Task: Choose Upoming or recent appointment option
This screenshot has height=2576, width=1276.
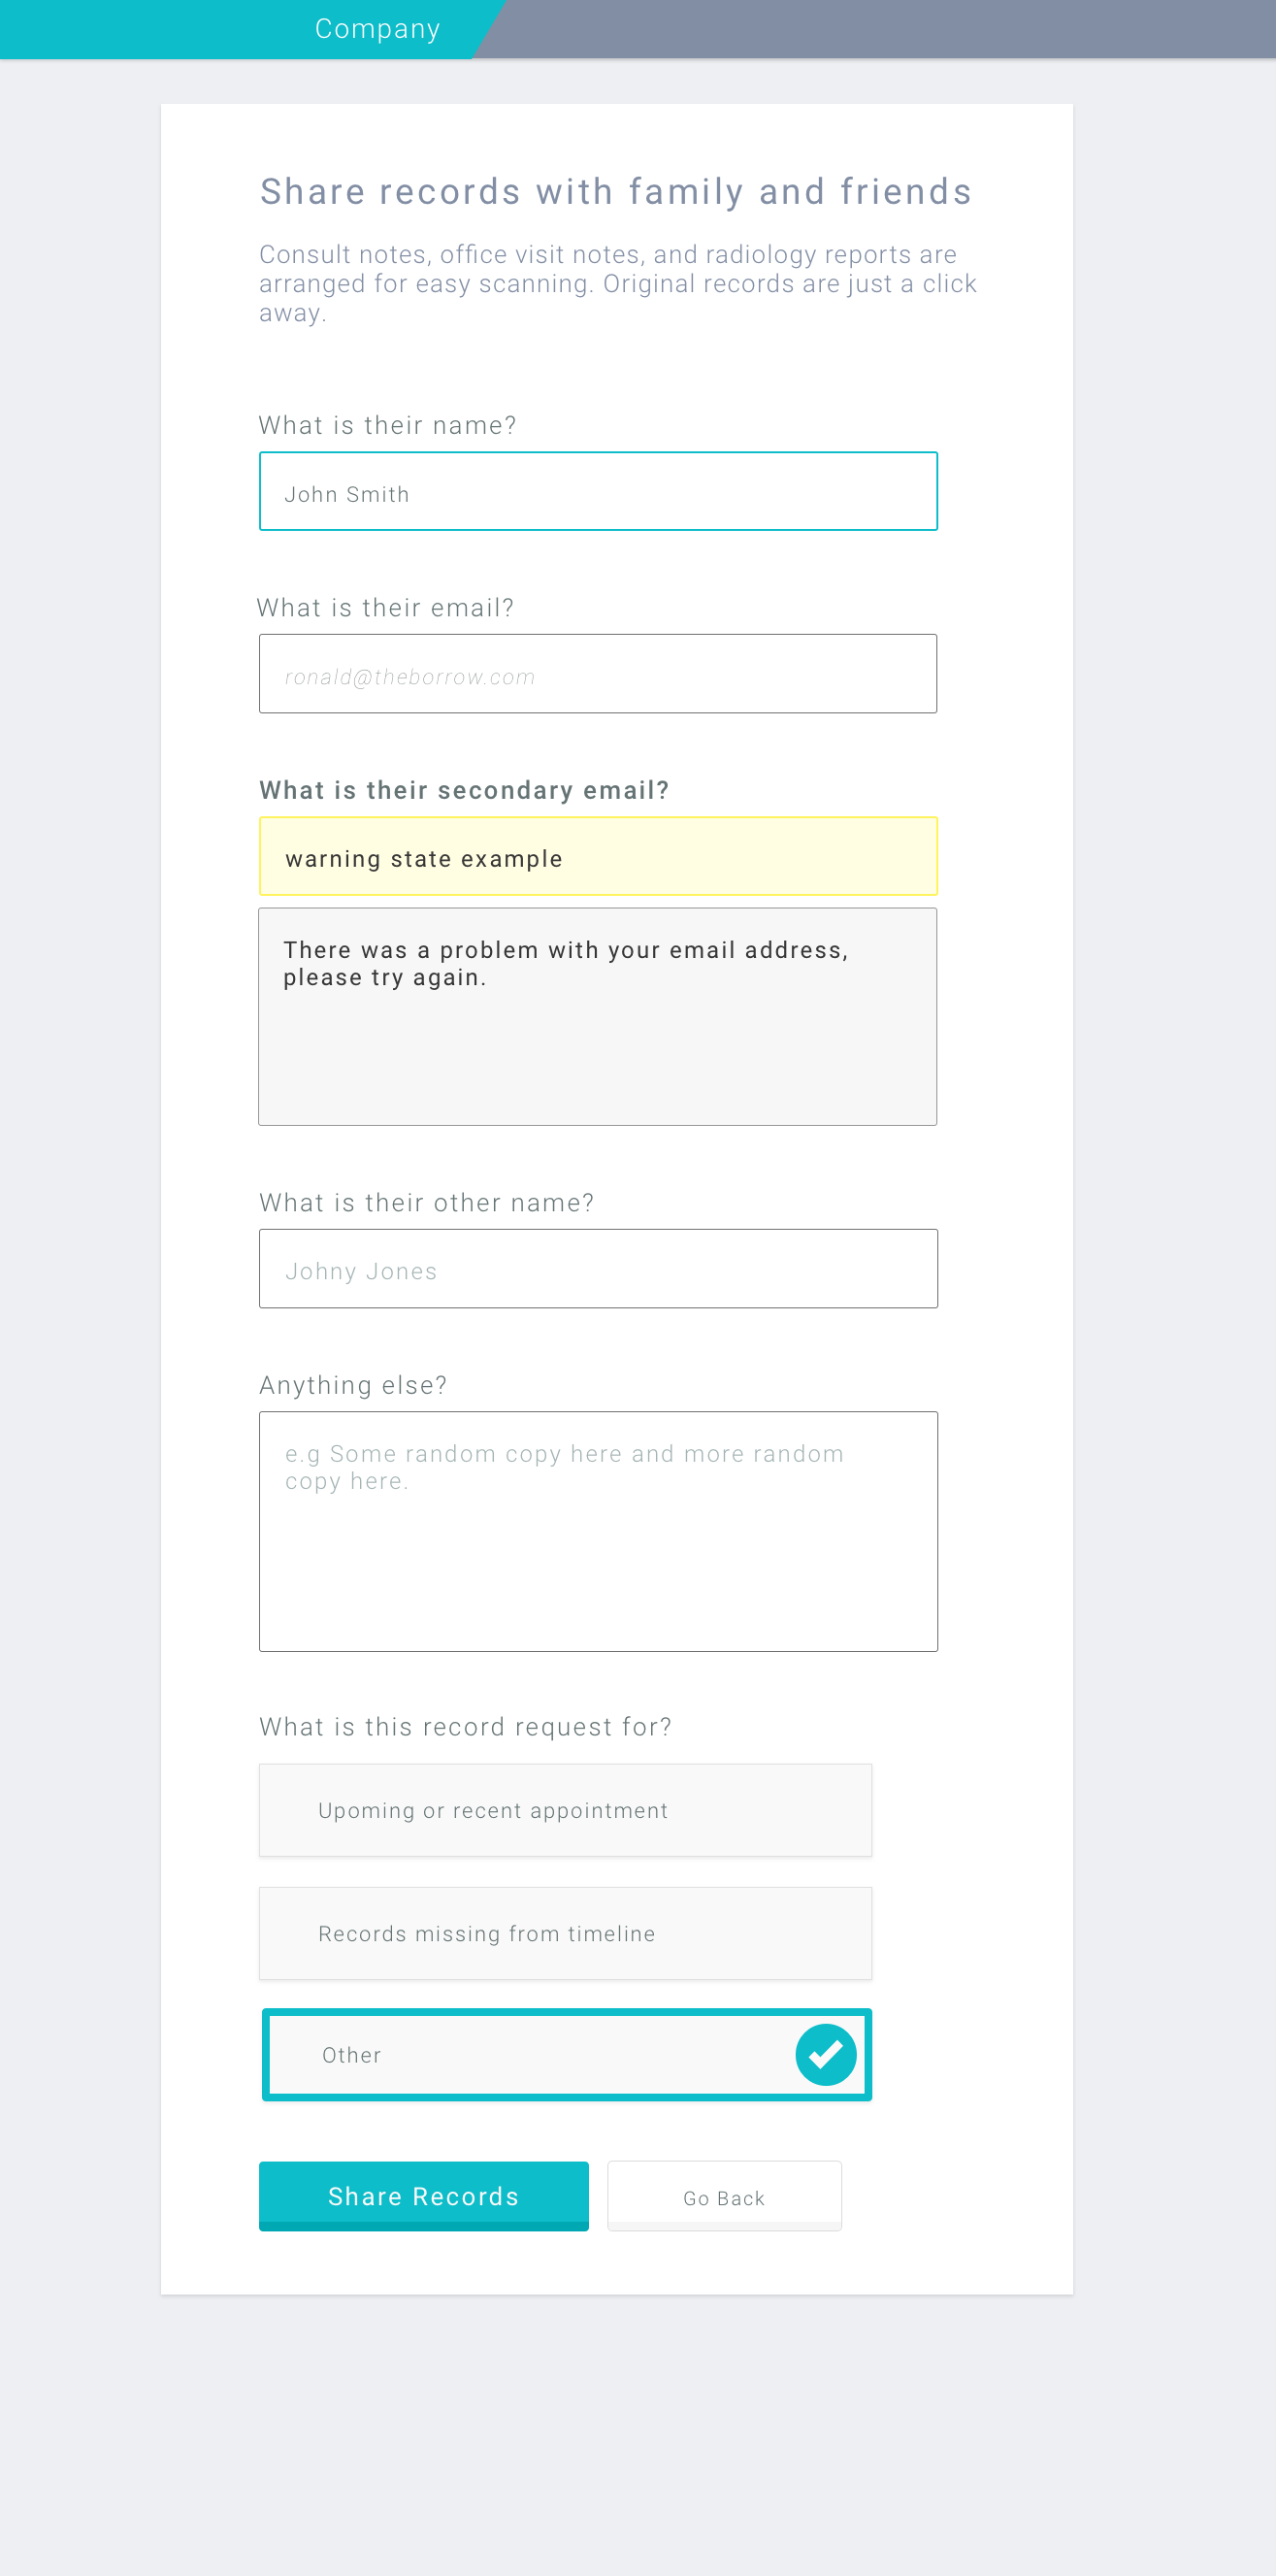Action: click(565, 1810)
